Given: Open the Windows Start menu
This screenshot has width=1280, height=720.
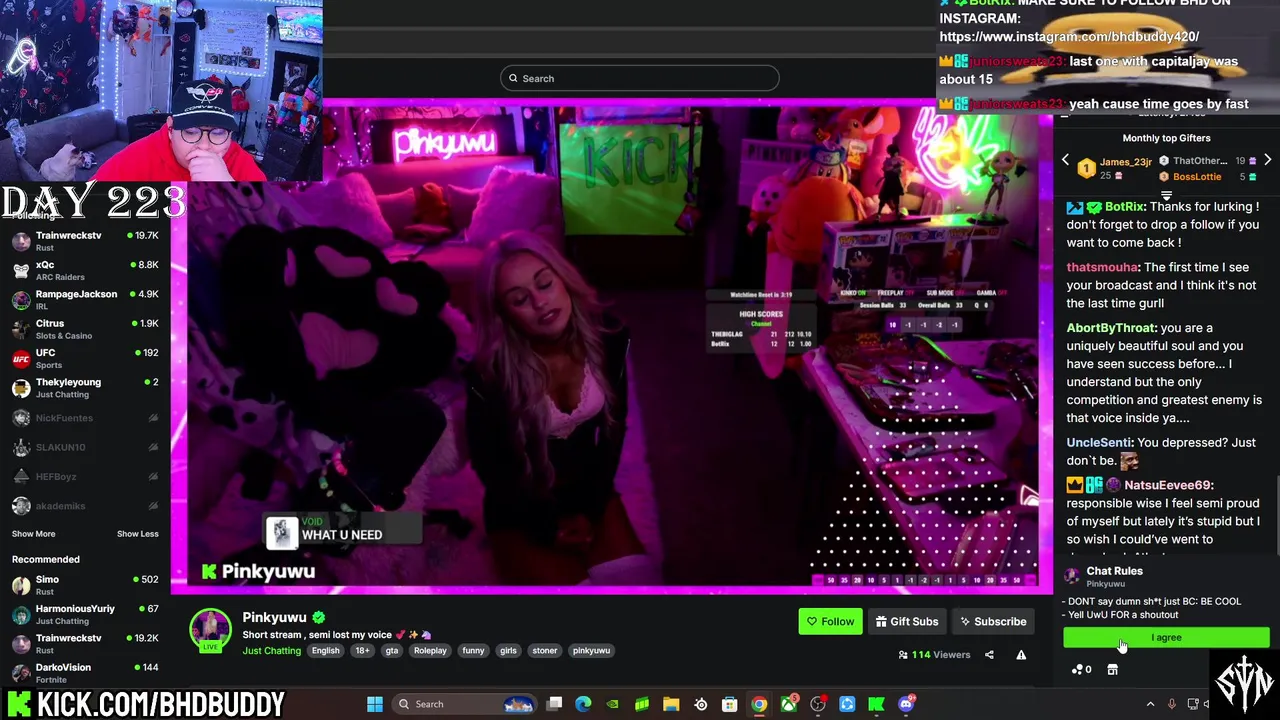Looking at the screenshot, I should (375, 704).
